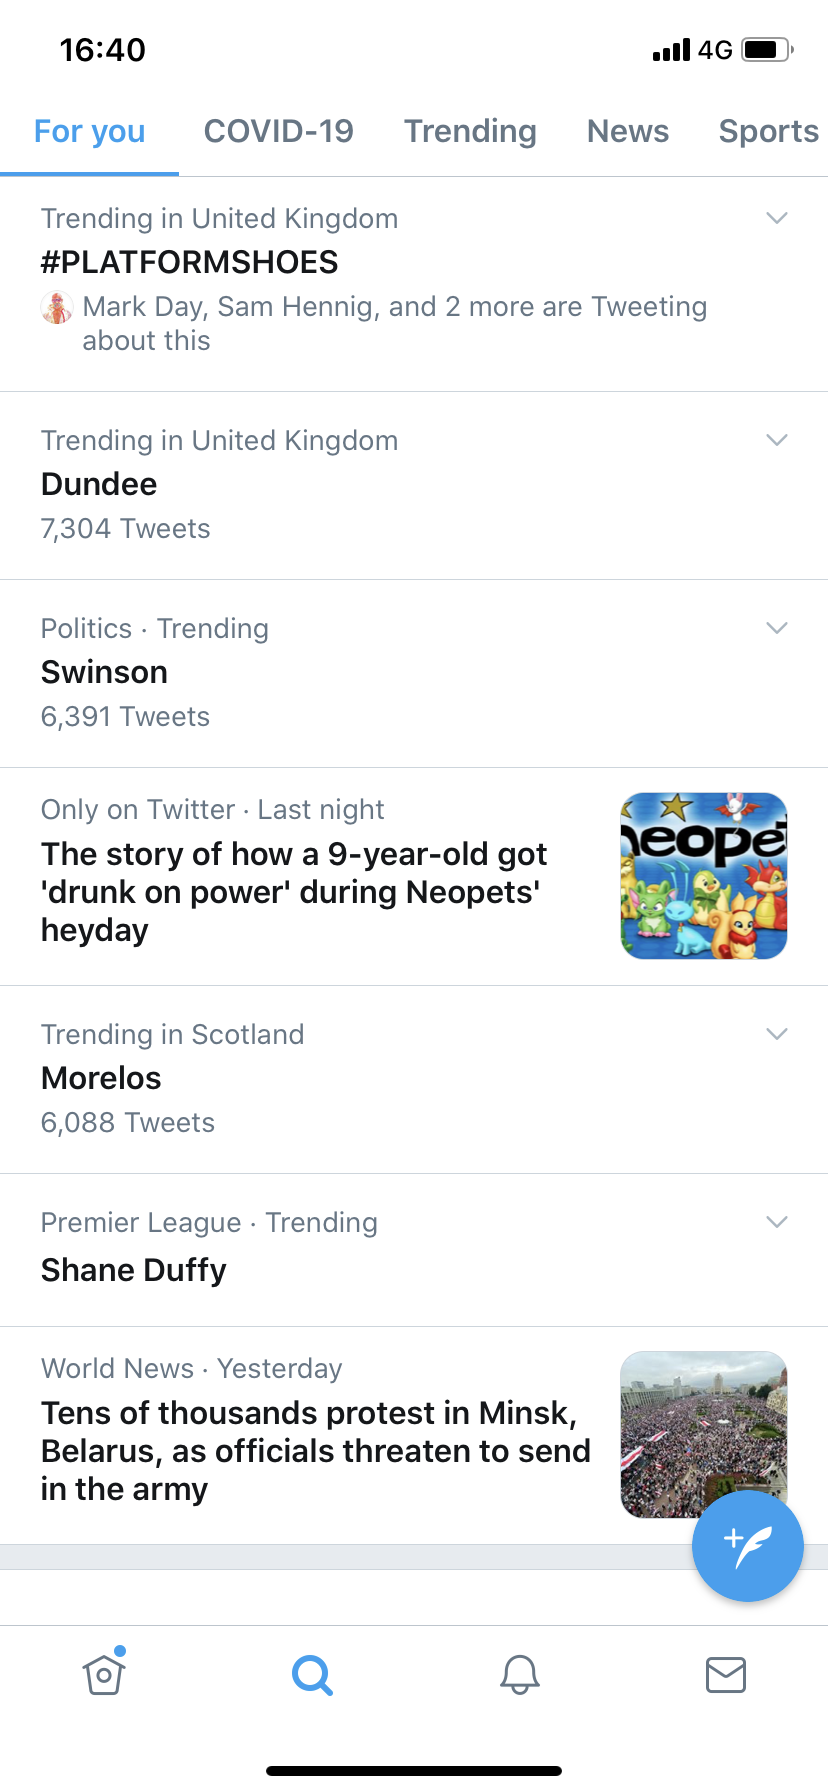
Task: Open the Notifications bell icon
Action: point(520,1674)
